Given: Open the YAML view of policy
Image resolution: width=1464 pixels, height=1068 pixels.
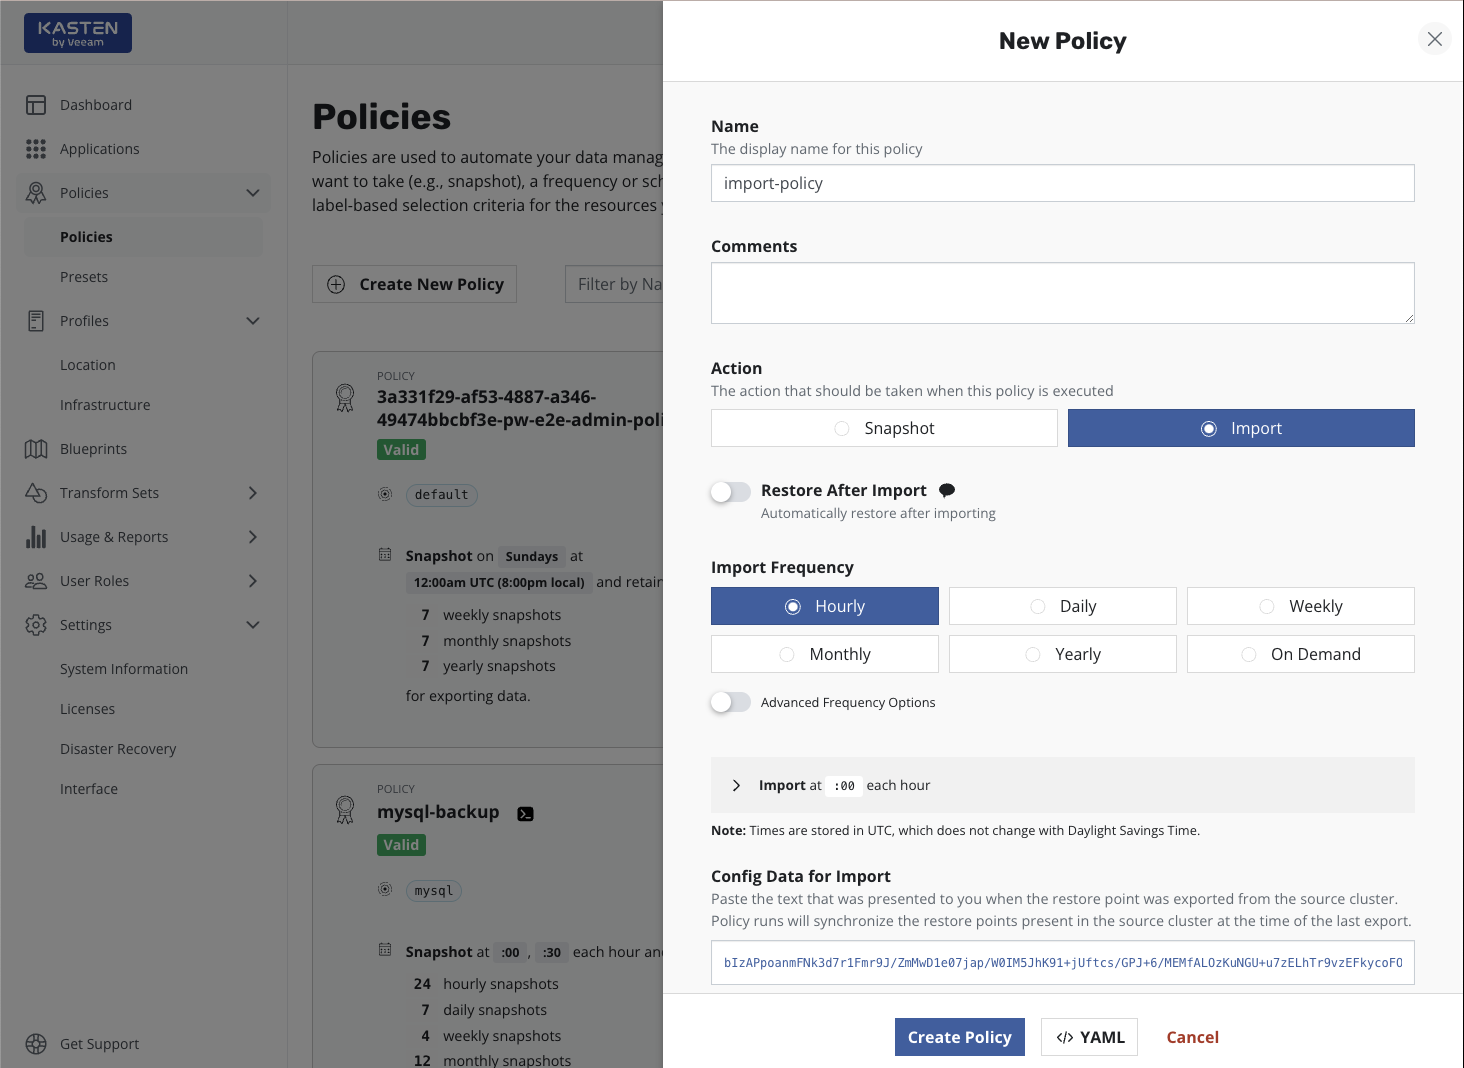Looking at the screenshot, I should point(1089,1037).
